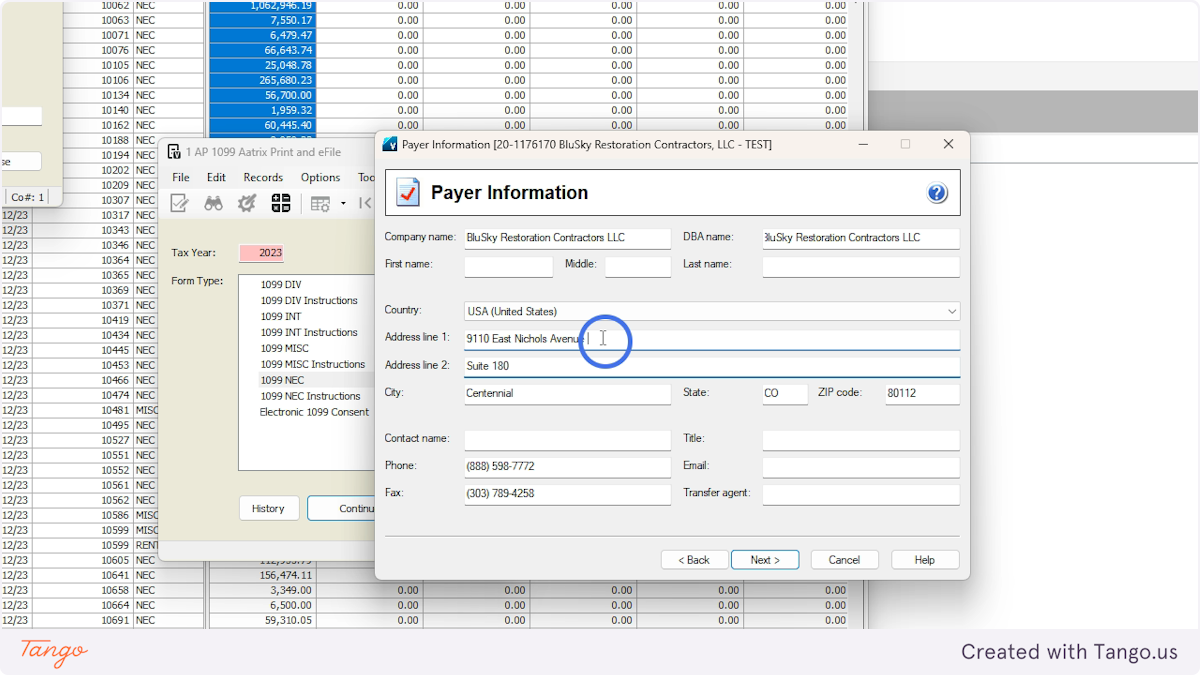Select the edit record pencil toolbar icon
Viewport: 1200px width, 675px height.
coord(181,202)
